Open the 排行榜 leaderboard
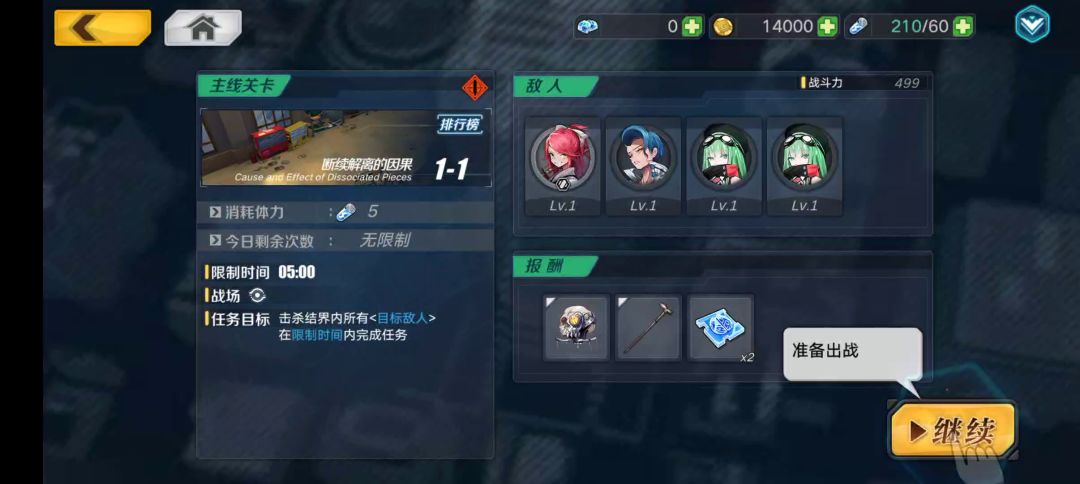The height and width of the screenshot is (484, 1080). pos(459,124)
